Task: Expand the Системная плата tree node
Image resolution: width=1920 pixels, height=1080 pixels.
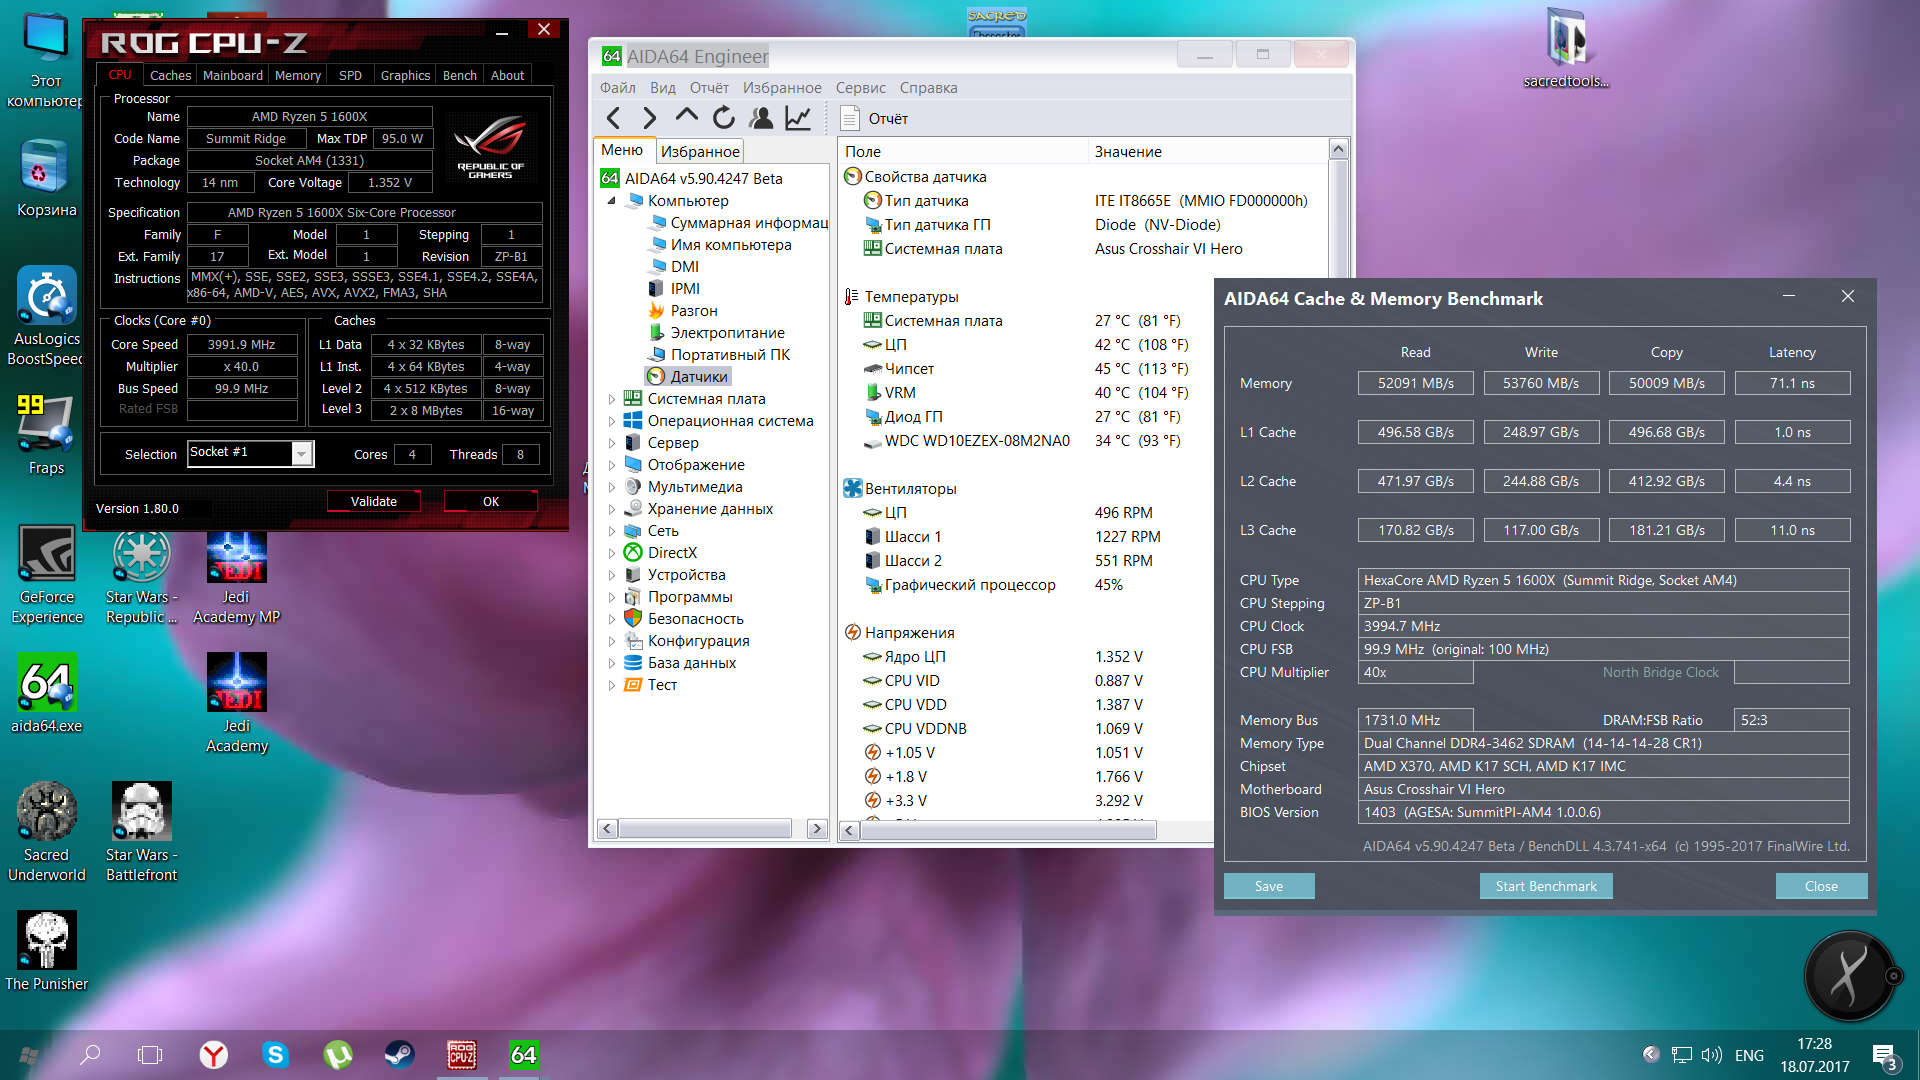Action: click(x=612, y=399)
